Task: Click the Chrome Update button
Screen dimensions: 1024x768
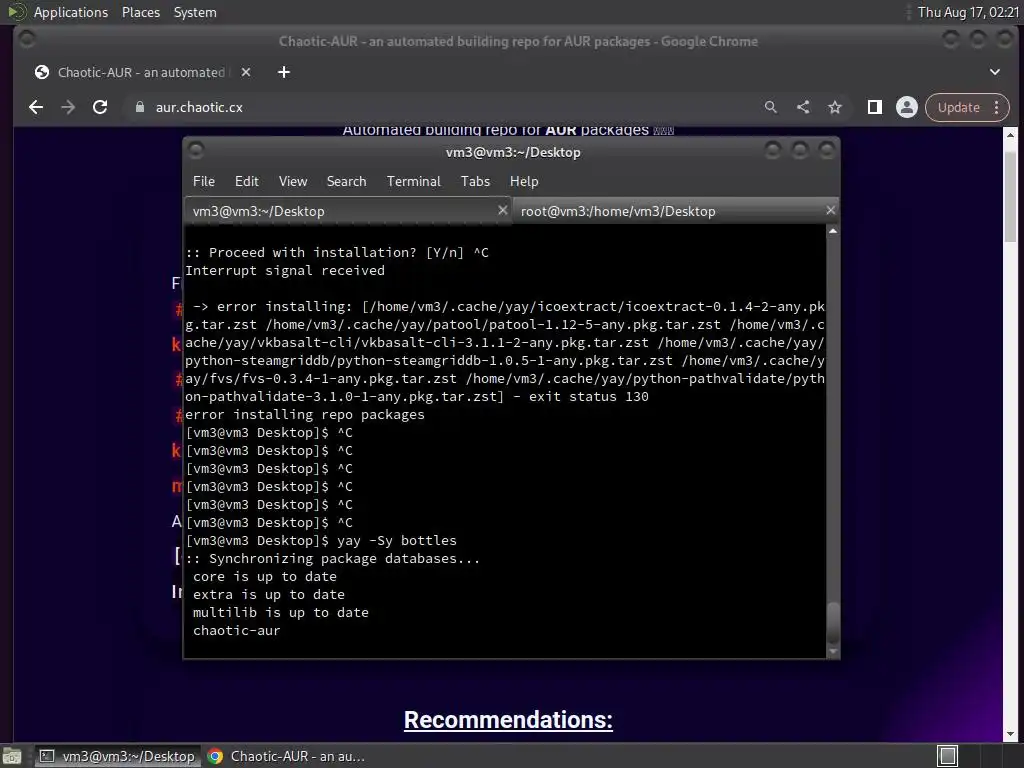Action: point(959,107)
